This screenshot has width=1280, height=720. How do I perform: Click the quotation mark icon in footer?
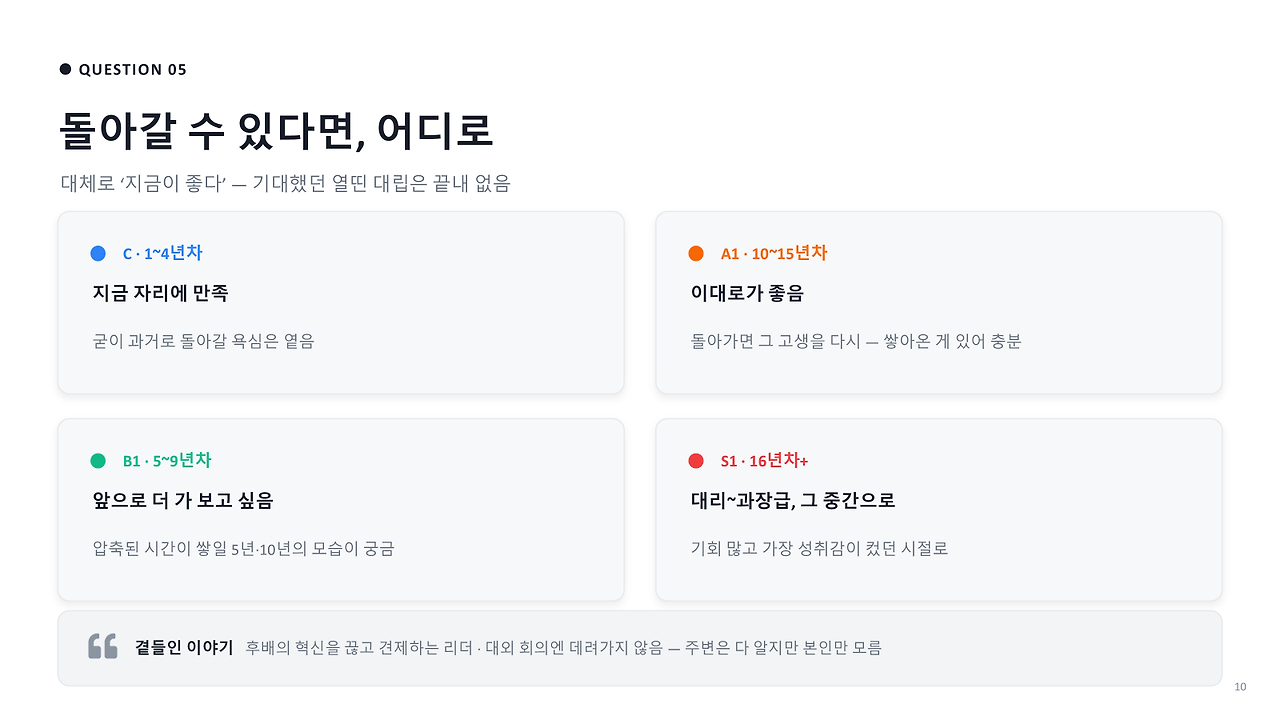tap(103, 647)
